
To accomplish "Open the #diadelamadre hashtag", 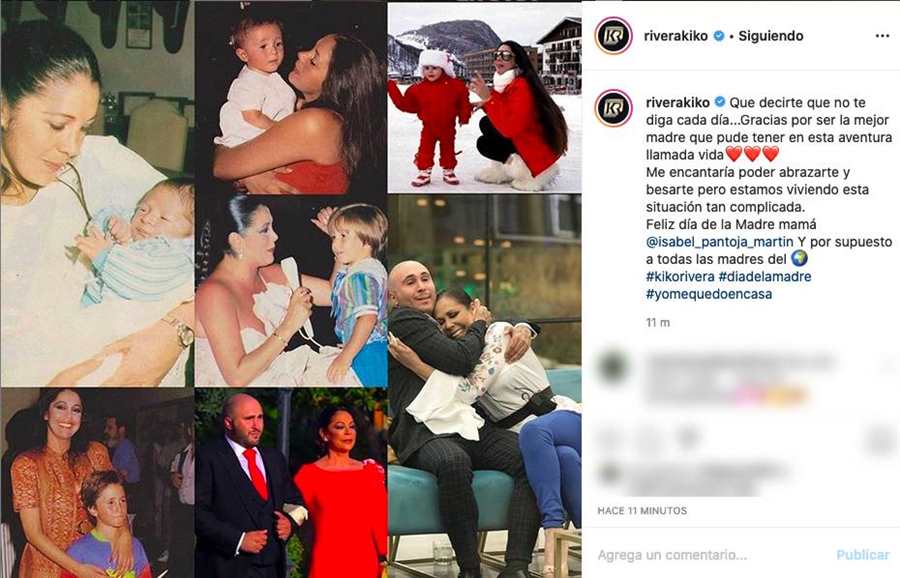I will coord(765,276).
